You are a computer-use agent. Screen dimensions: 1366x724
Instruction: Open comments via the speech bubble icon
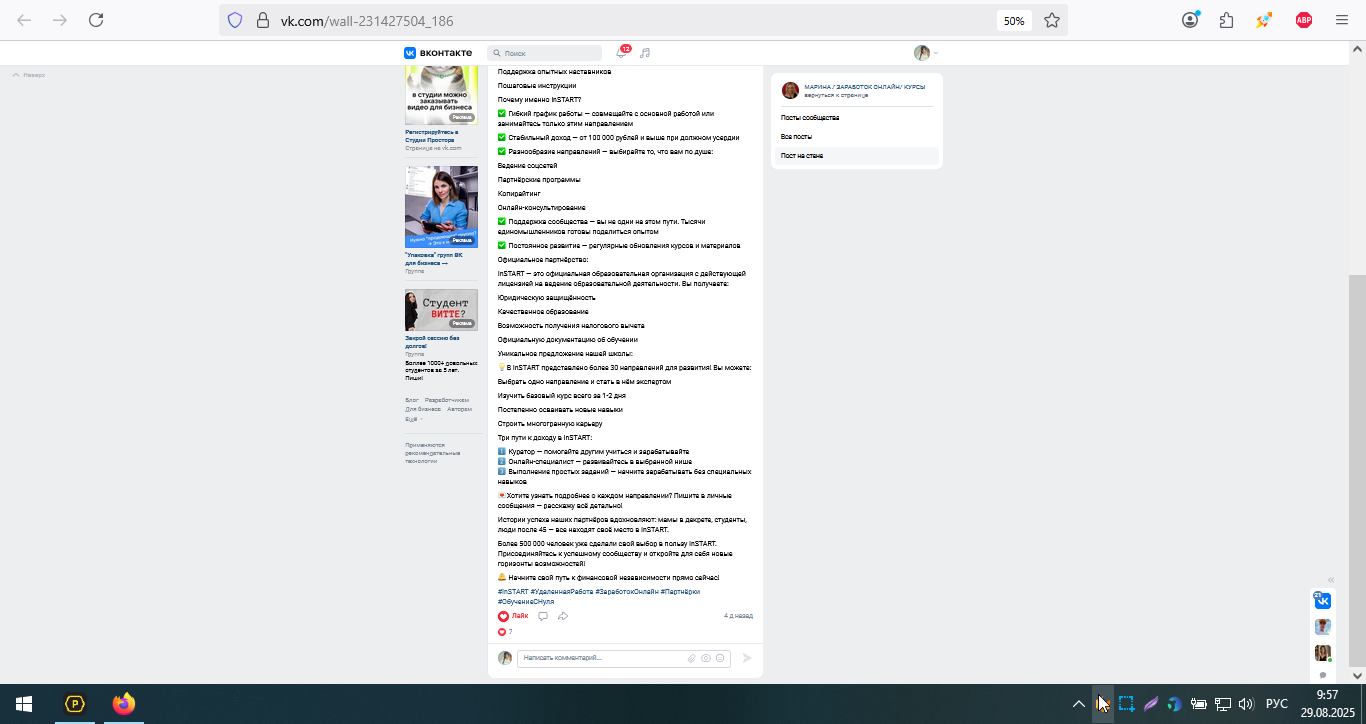click(543, 616)
